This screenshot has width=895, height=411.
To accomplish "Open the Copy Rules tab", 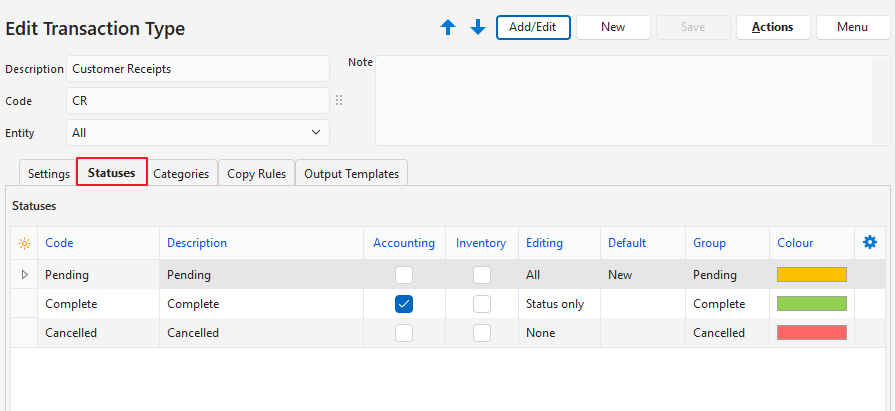I will pos(256,173).
